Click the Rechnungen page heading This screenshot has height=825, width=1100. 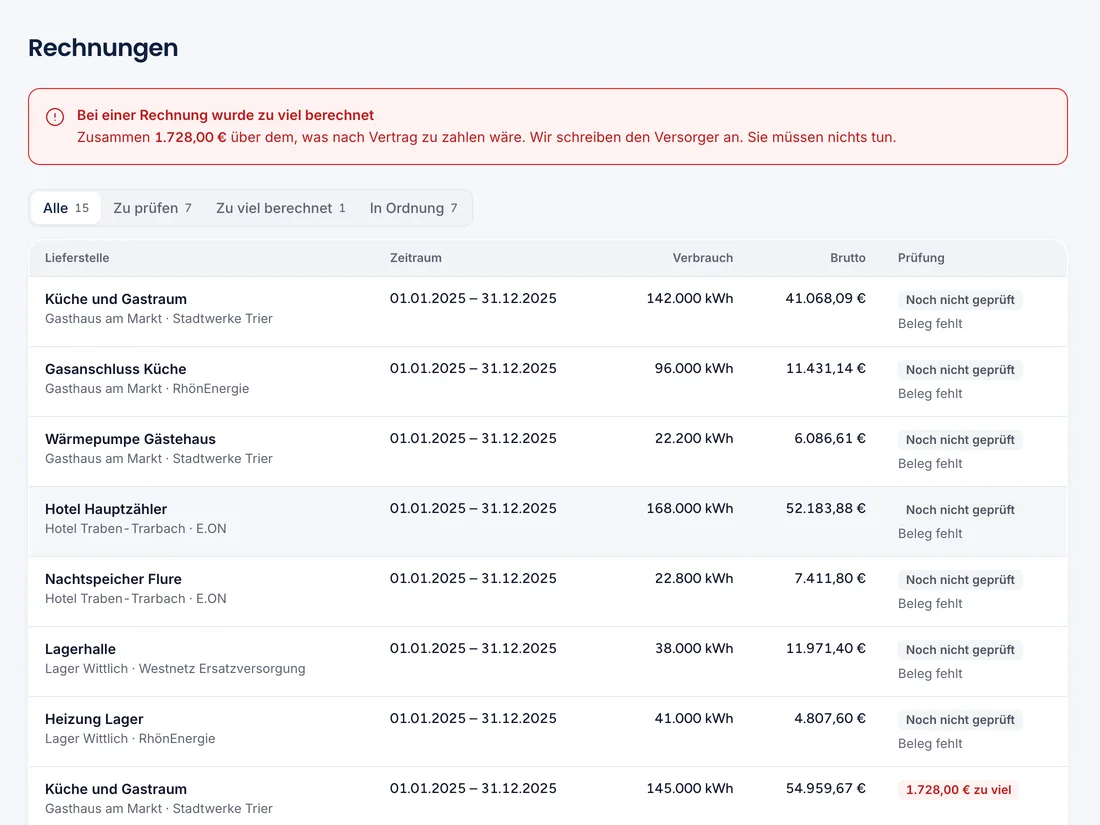click(x=103, y=48)
